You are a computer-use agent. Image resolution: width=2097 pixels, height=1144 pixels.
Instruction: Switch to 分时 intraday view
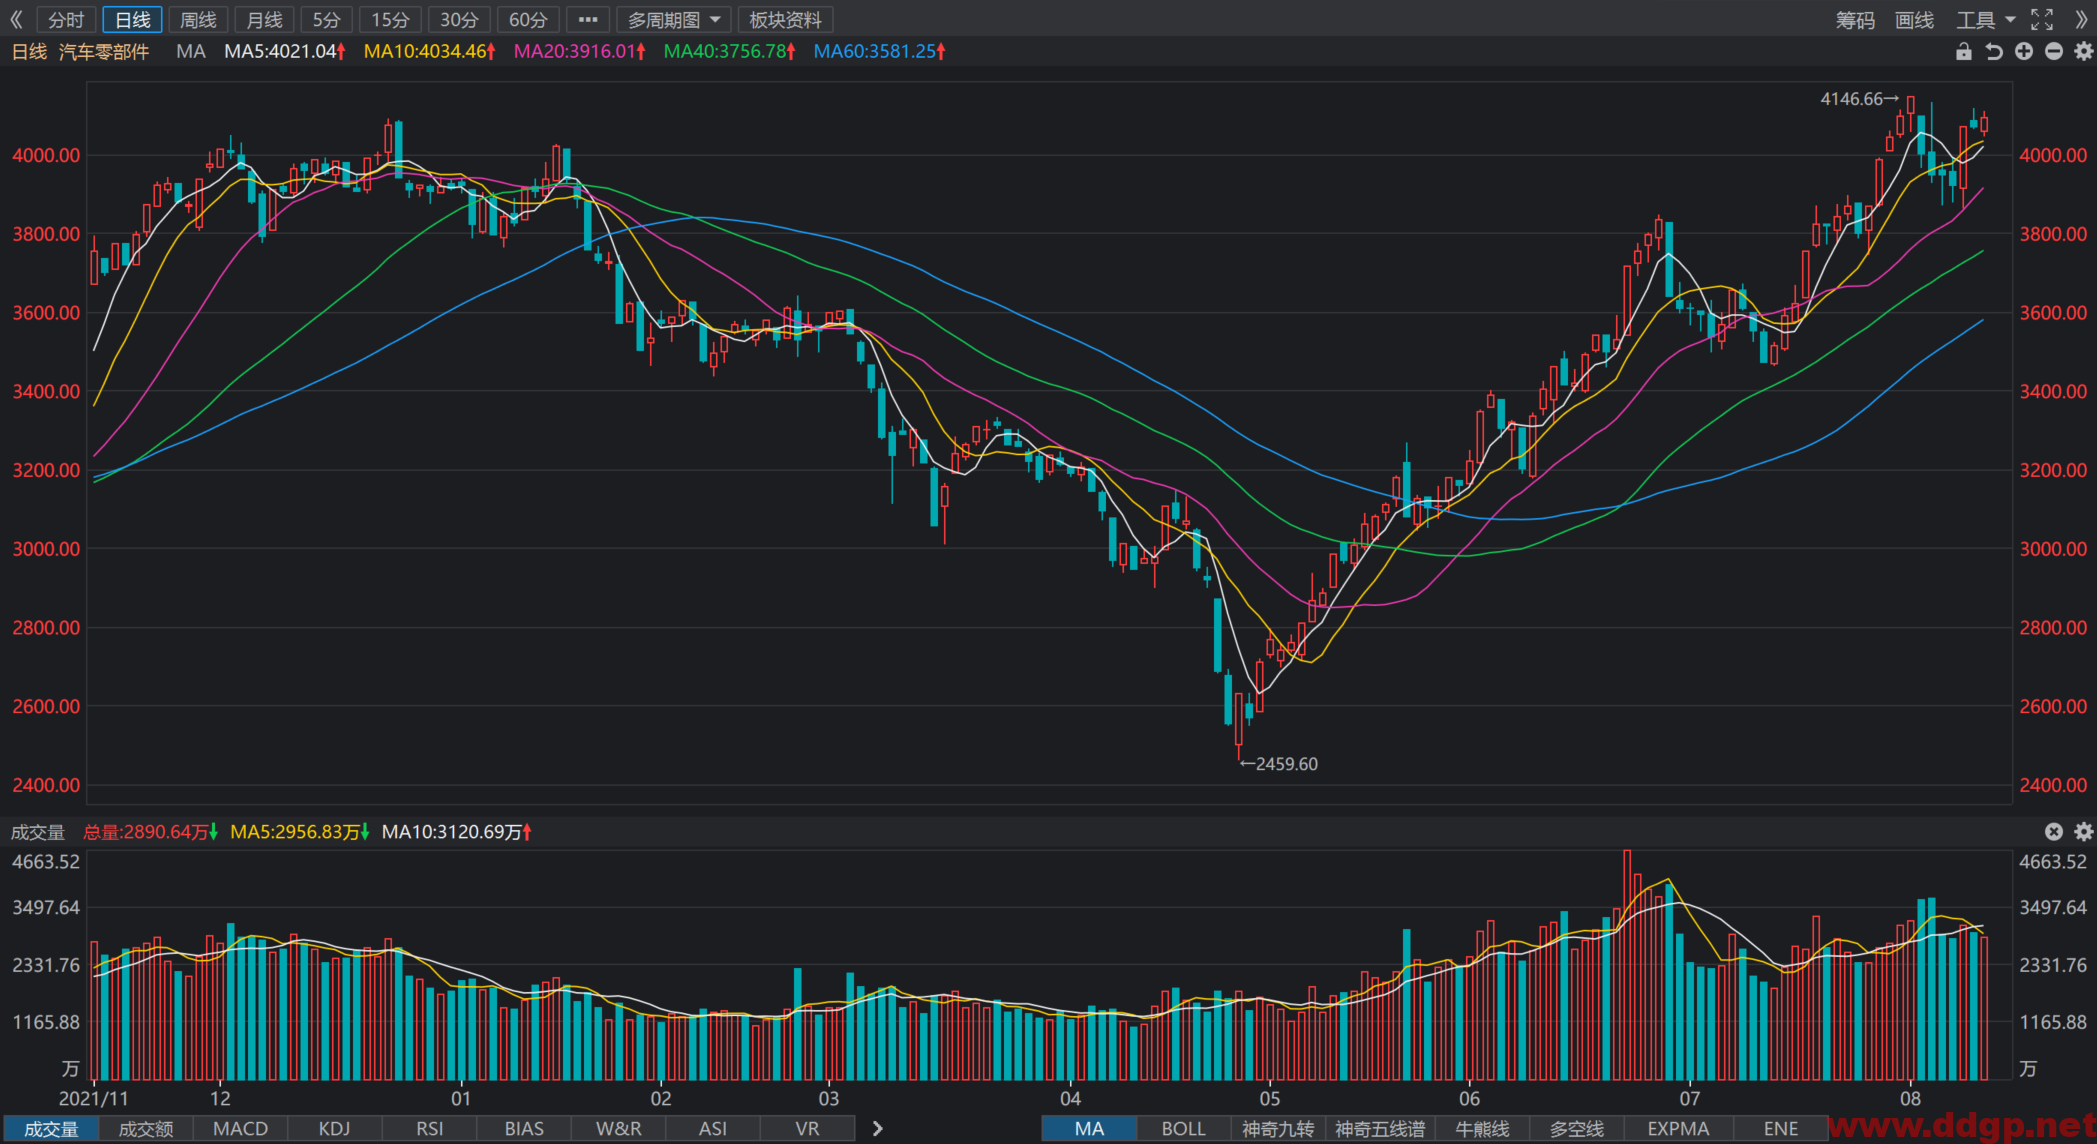[67, 19]
